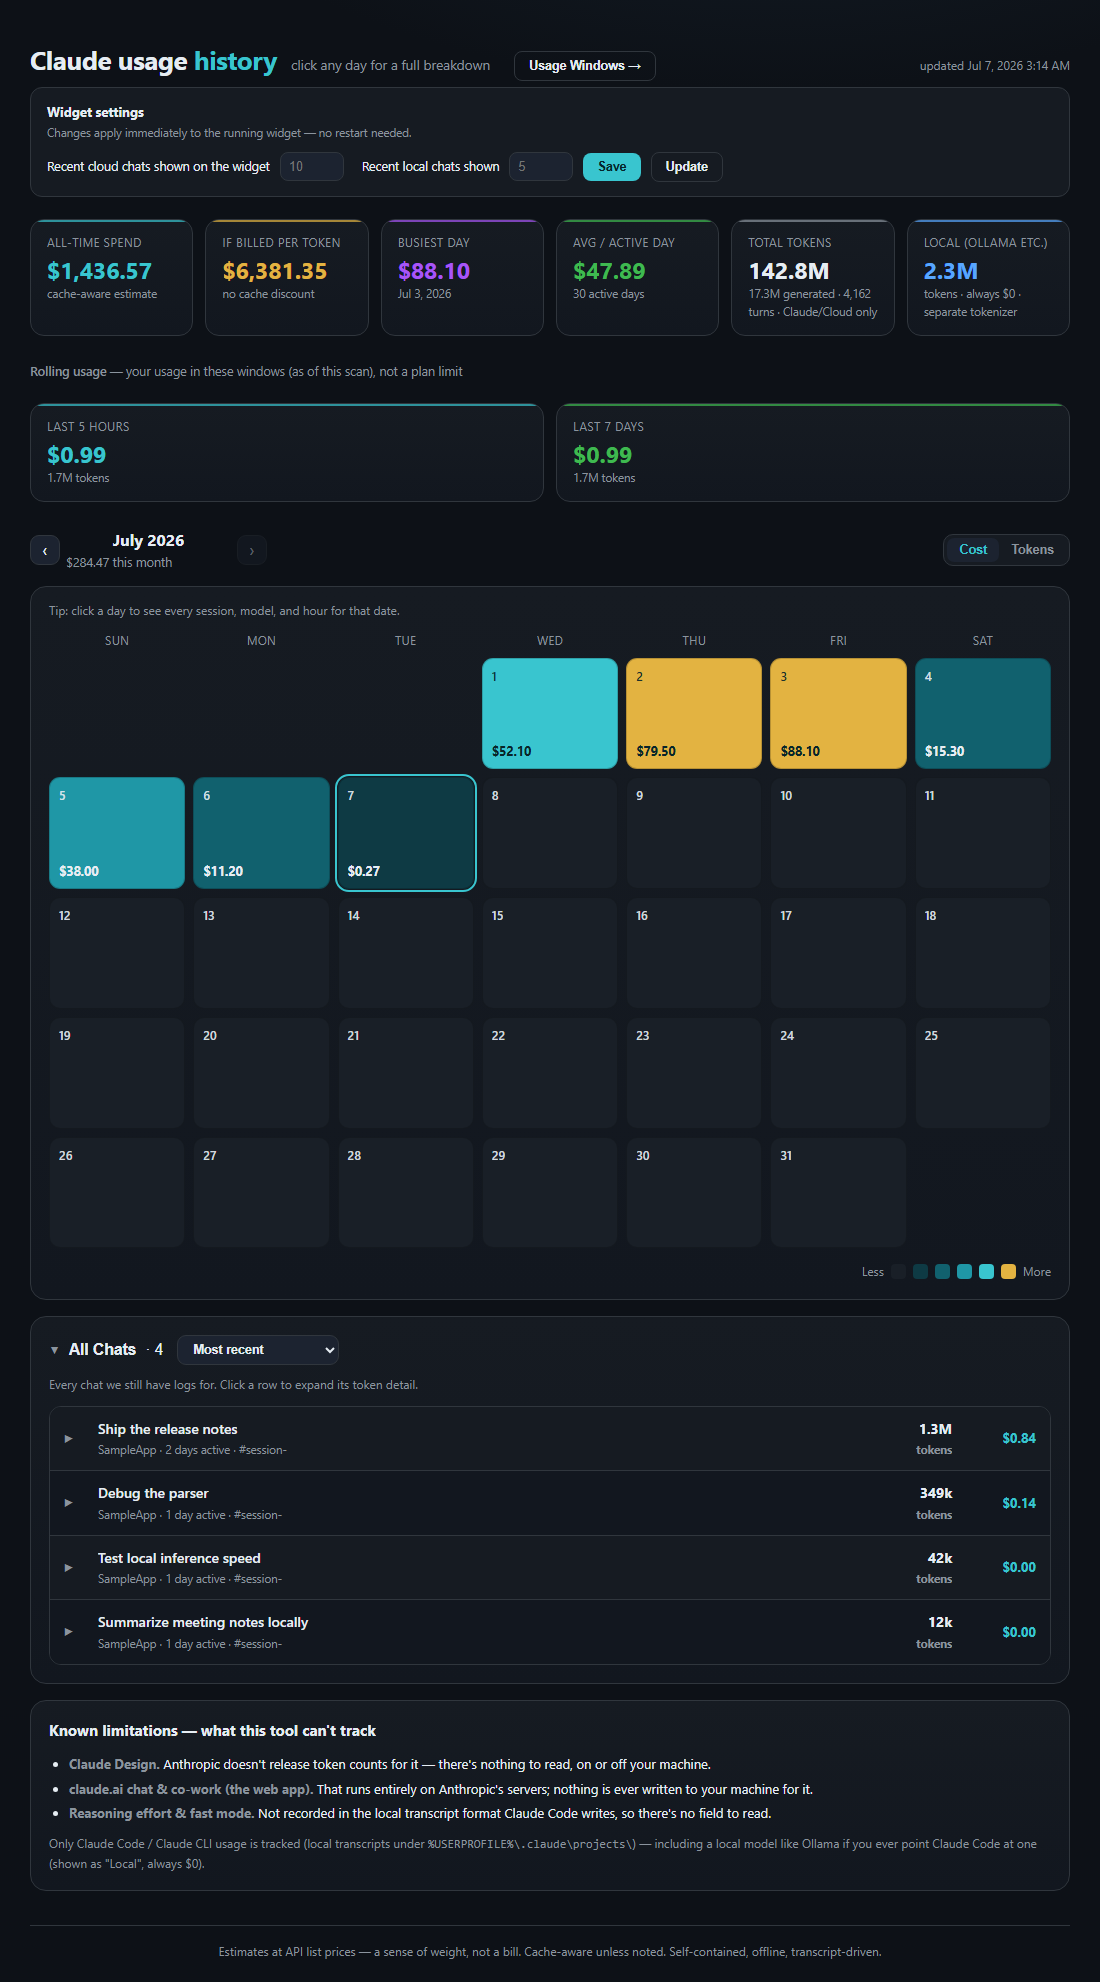Image resolution: width=1100 pixels, height=1982 pixels.
Task: Click the If Billed Per Token card
Action: (287, 277)
